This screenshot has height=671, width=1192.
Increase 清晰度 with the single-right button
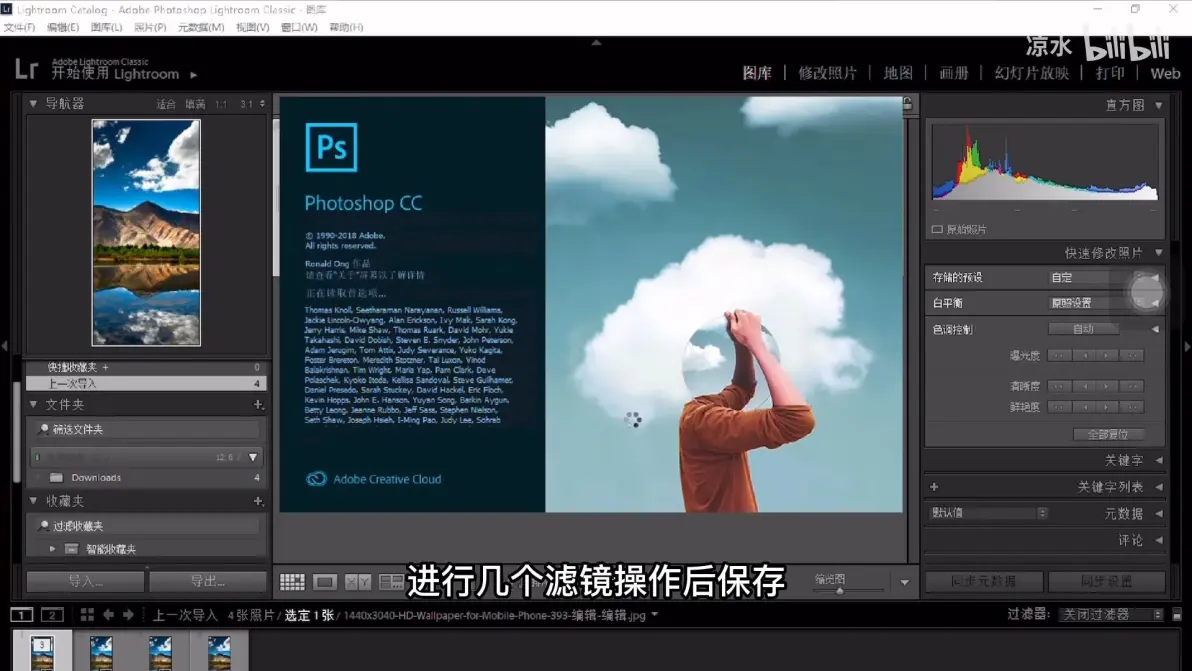coord(1106,386)
